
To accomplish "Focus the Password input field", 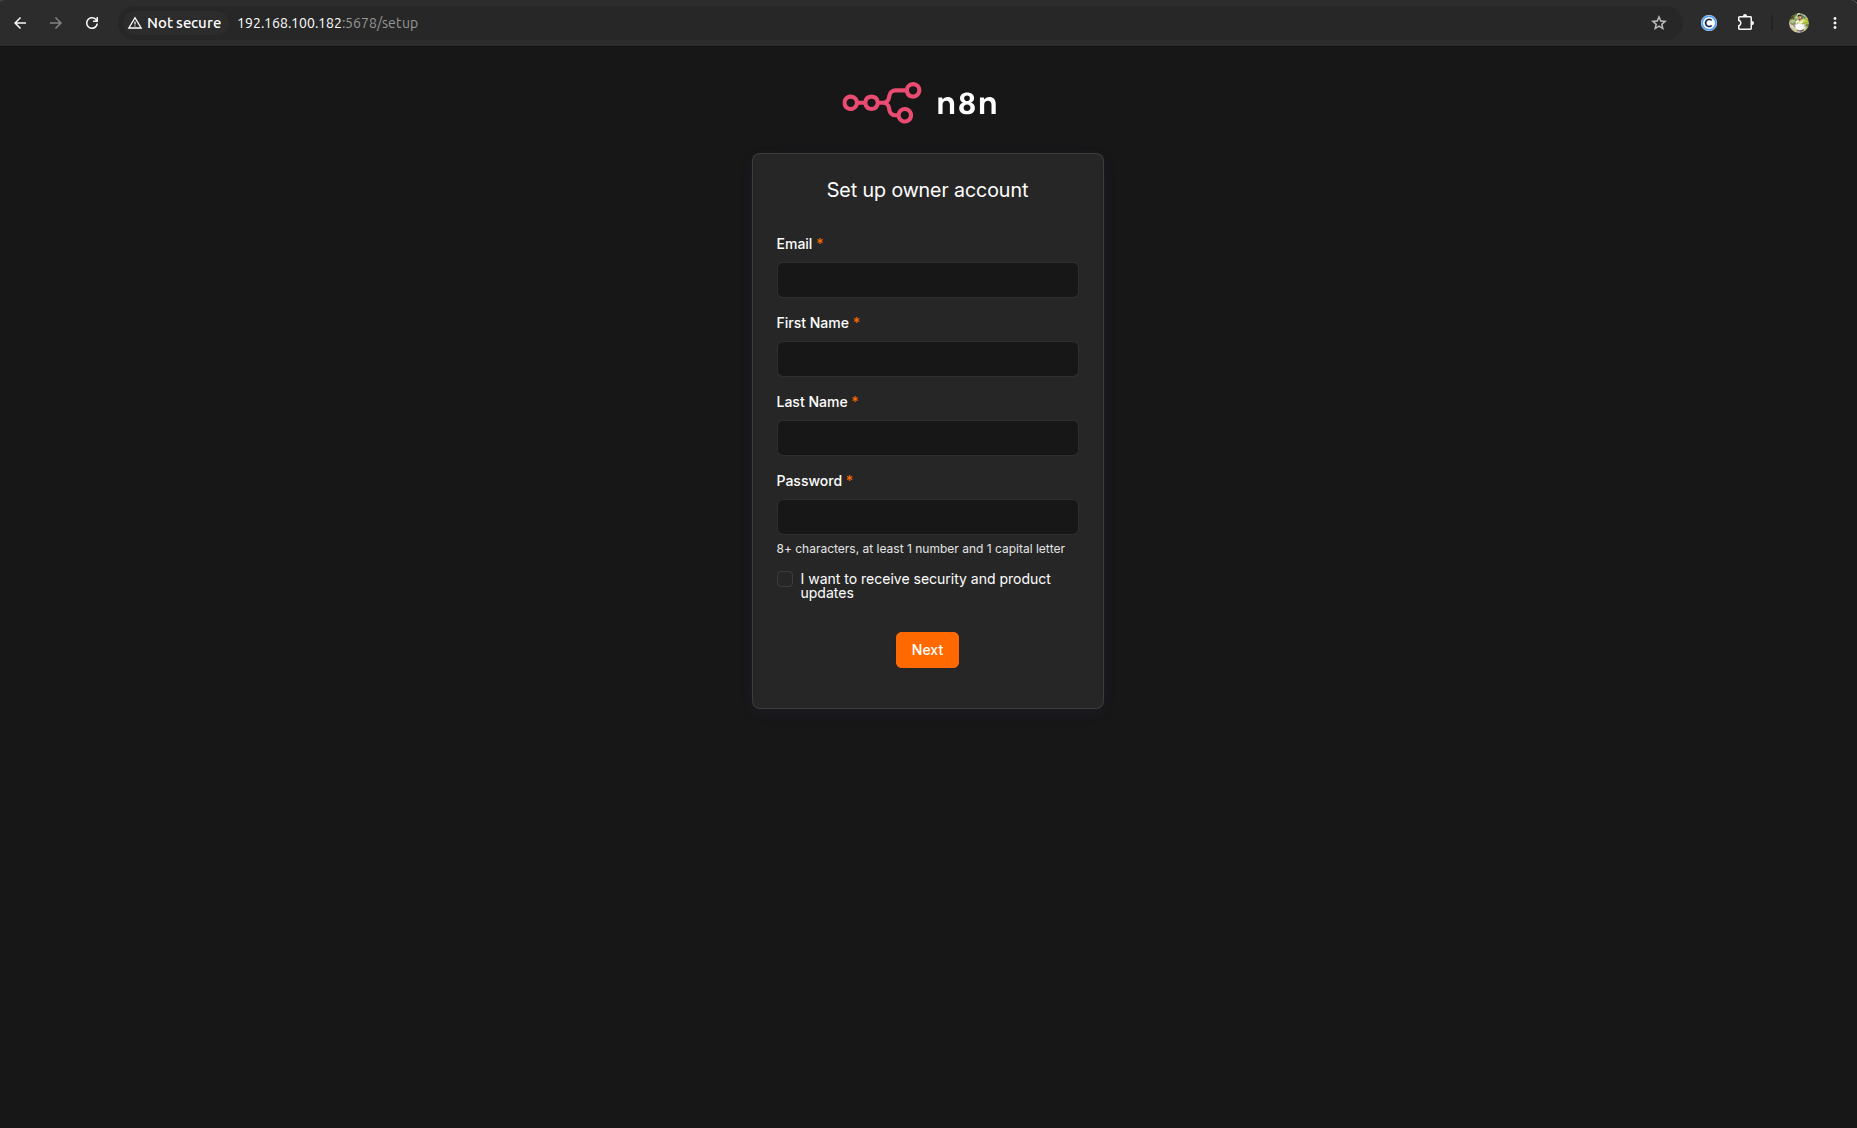I will (x=927, y=517).
